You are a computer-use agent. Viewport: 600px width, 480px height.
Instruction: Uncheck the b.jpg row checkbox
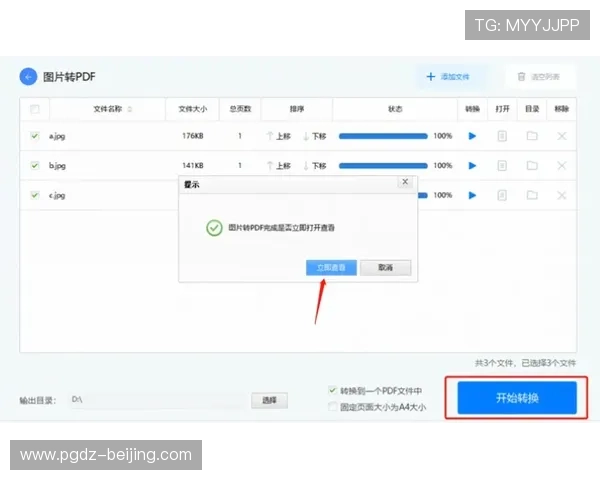click(35, 165)
